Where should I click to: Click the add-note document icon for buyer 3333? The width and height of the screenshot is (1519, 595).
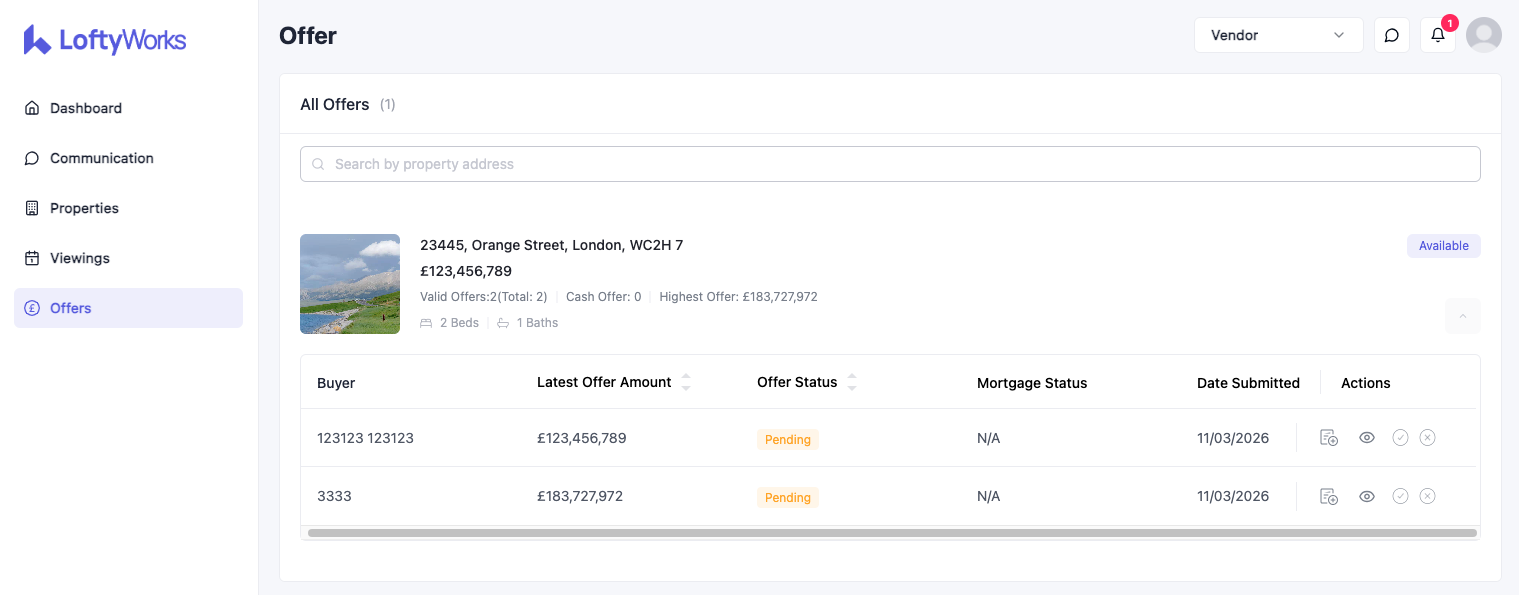click(1328, 497)
